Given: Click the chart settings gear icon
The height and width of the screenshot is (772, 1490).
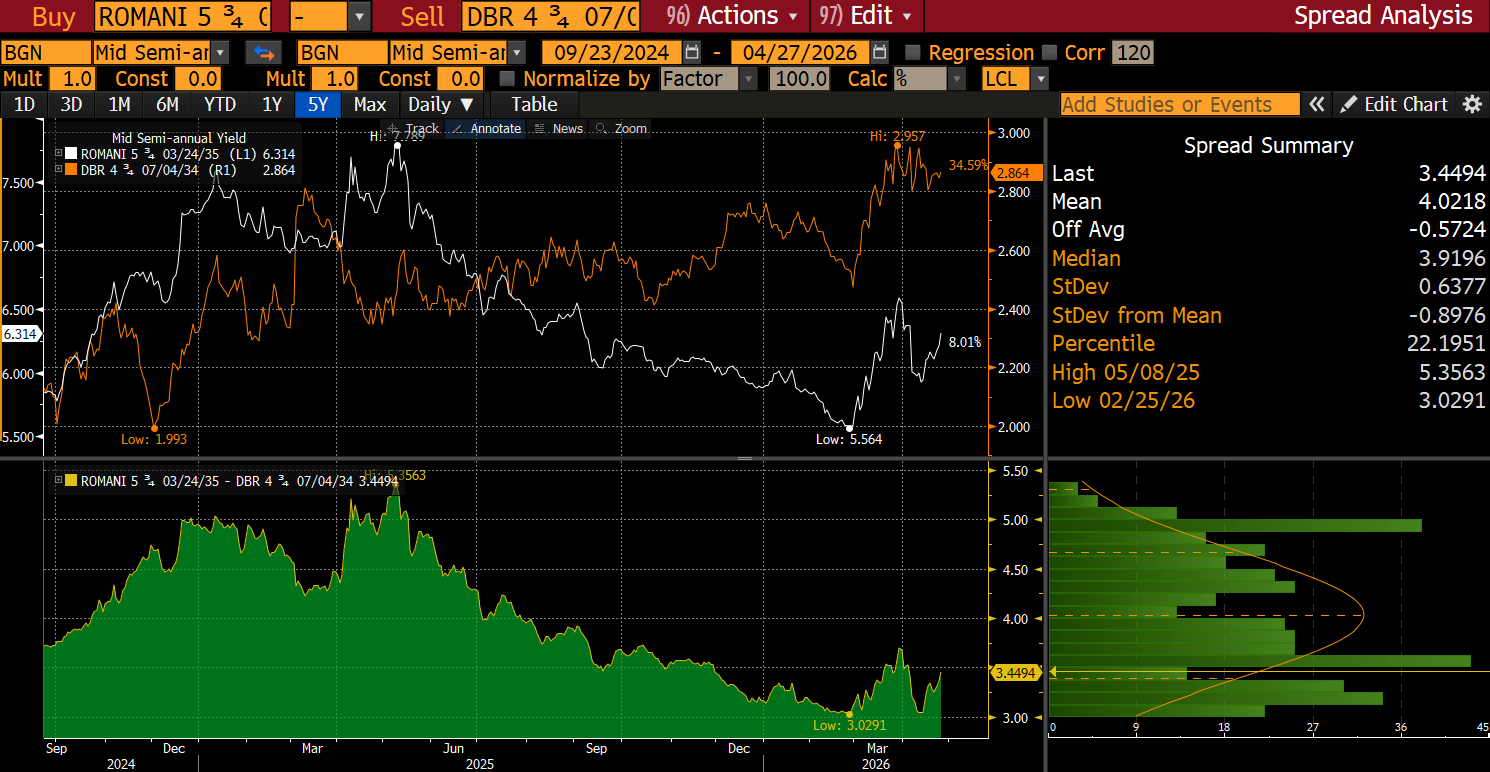Looking at the screenshot, I should pyautogui.click(x=1471, y=105).
